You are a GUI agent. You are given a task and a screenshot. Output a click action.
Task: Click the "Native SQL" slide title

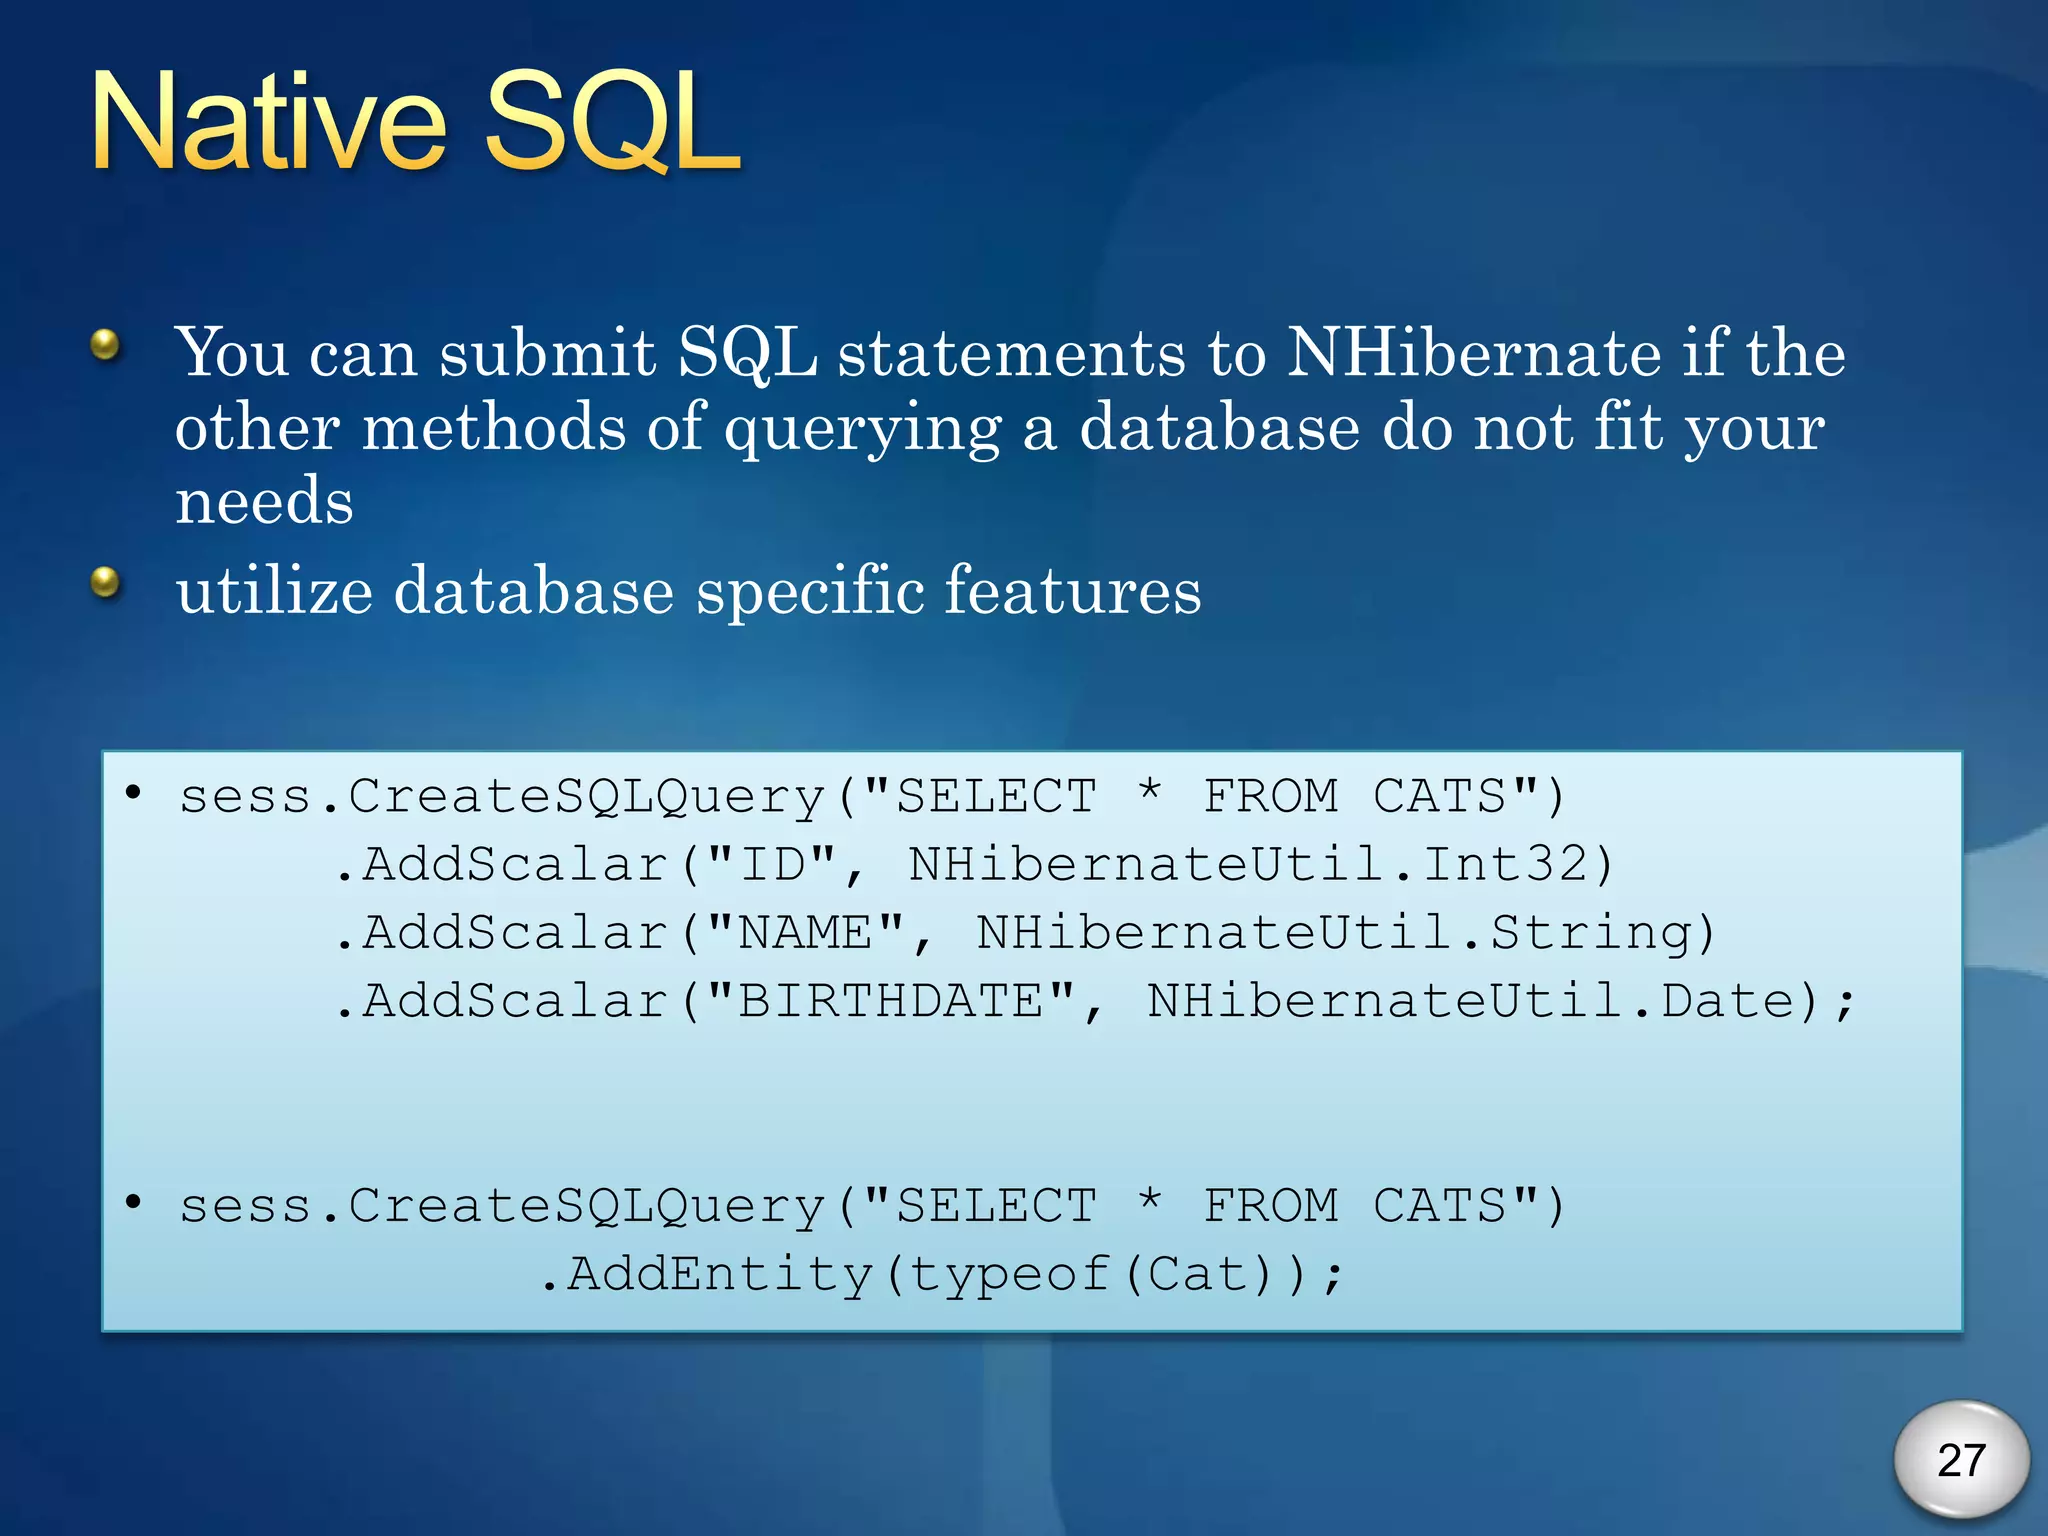416,124
